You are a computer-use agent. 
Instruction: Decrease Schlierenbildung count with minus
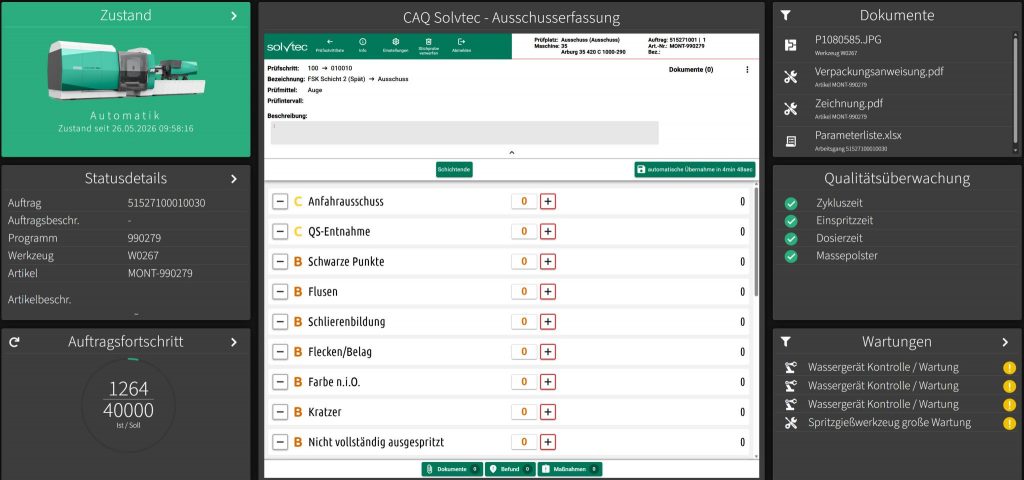click(x=280, y=322)
